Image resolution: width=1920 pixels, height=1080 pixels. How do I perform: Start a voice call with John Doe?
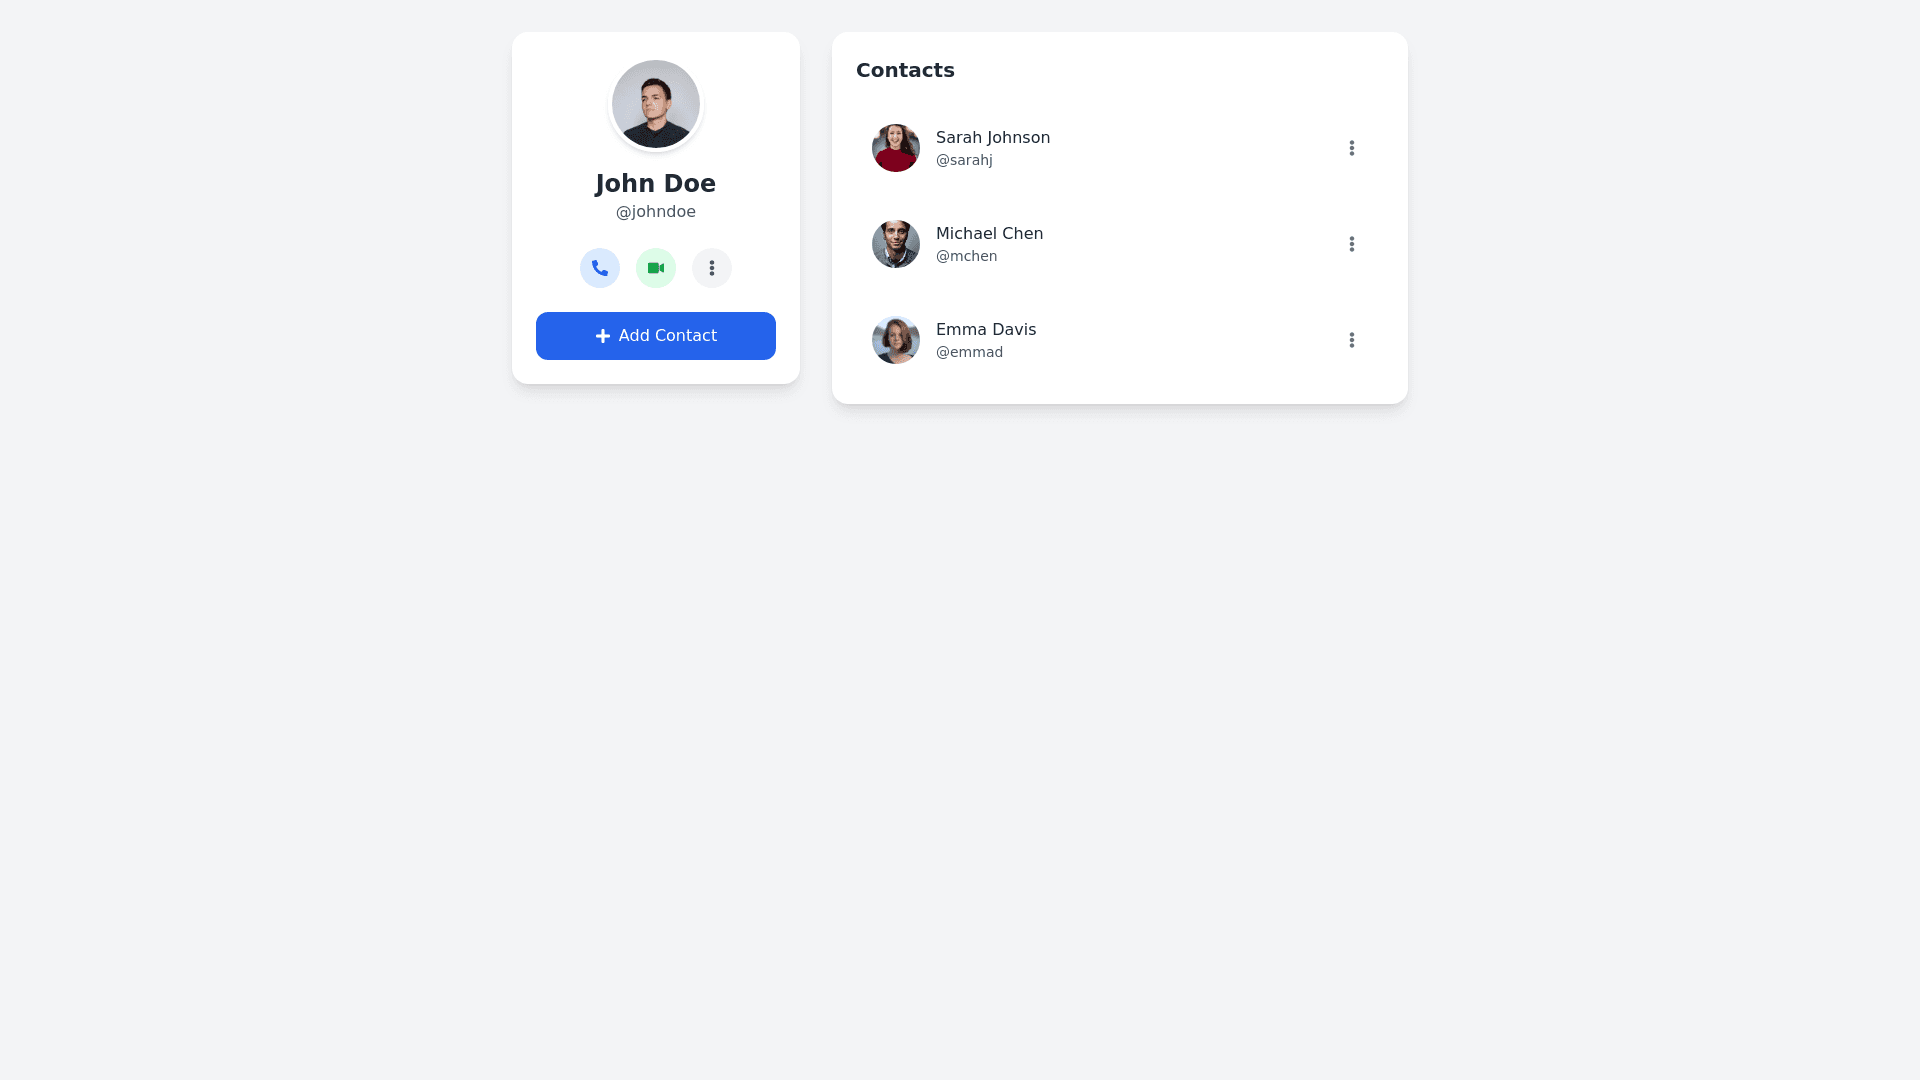pyautogui.click(x=600, y=268)
